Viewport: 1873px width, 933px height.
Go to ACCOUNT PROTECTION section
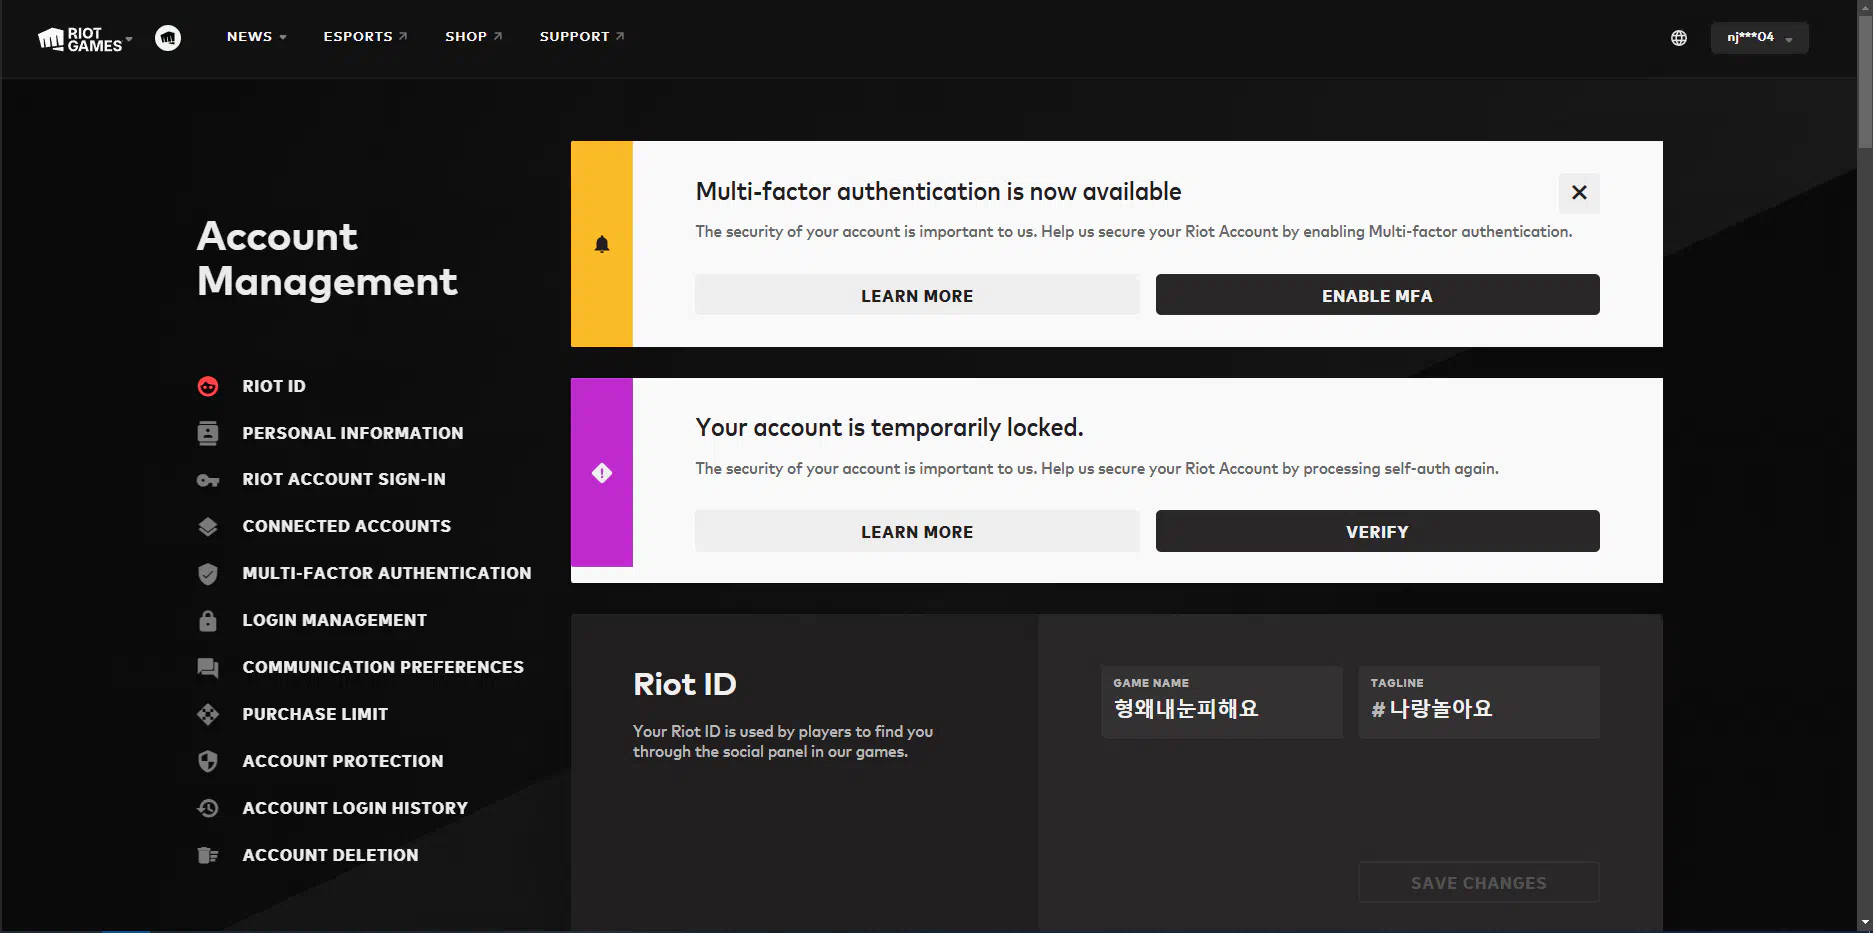point(343,762)
